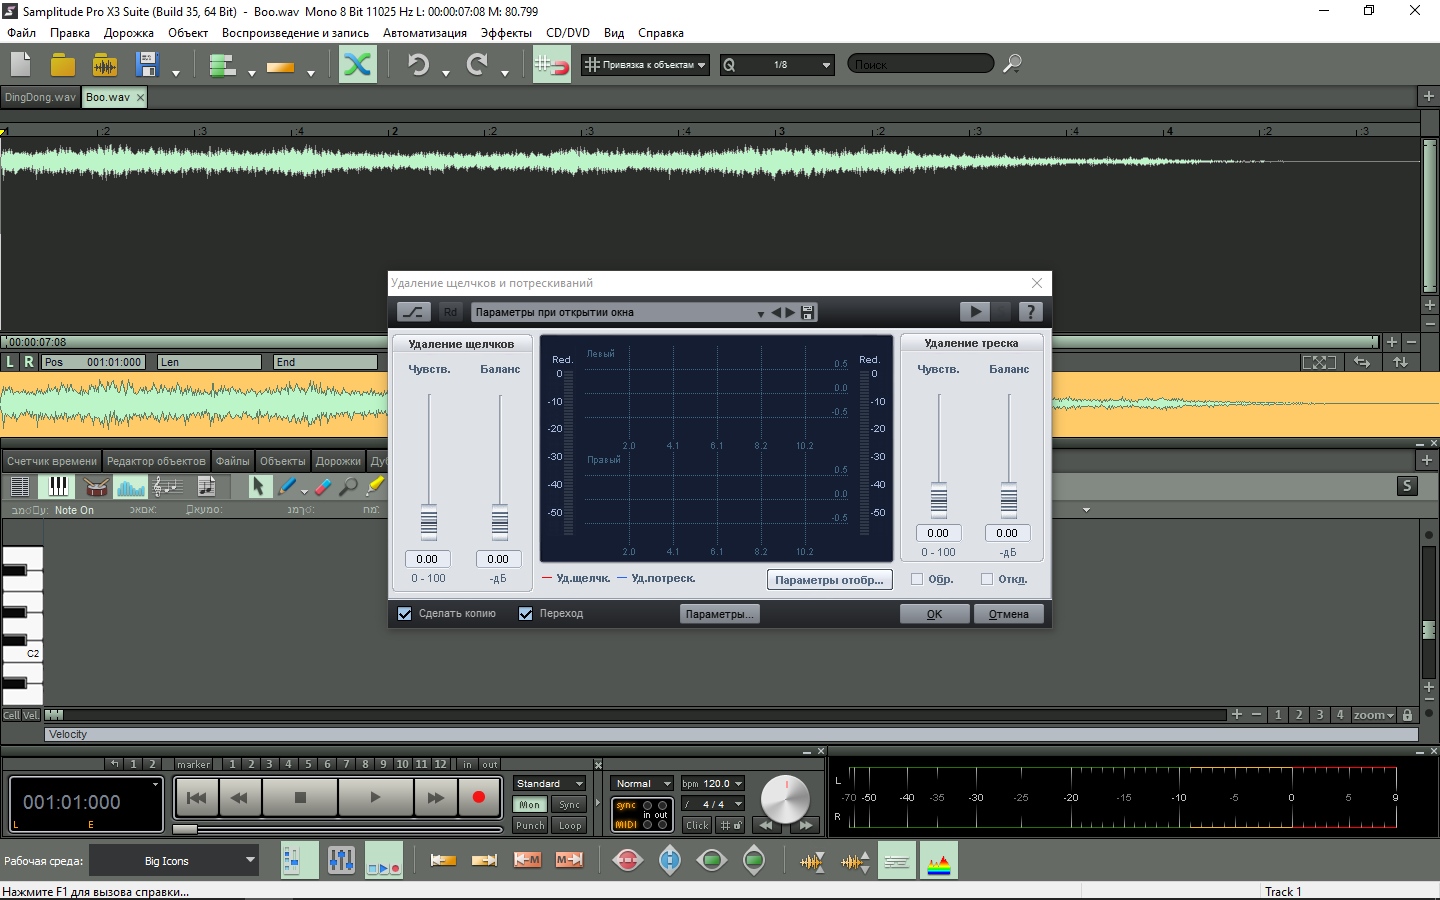
Task: Click OK in the click removal dialog
Action: tap(934, 614)
